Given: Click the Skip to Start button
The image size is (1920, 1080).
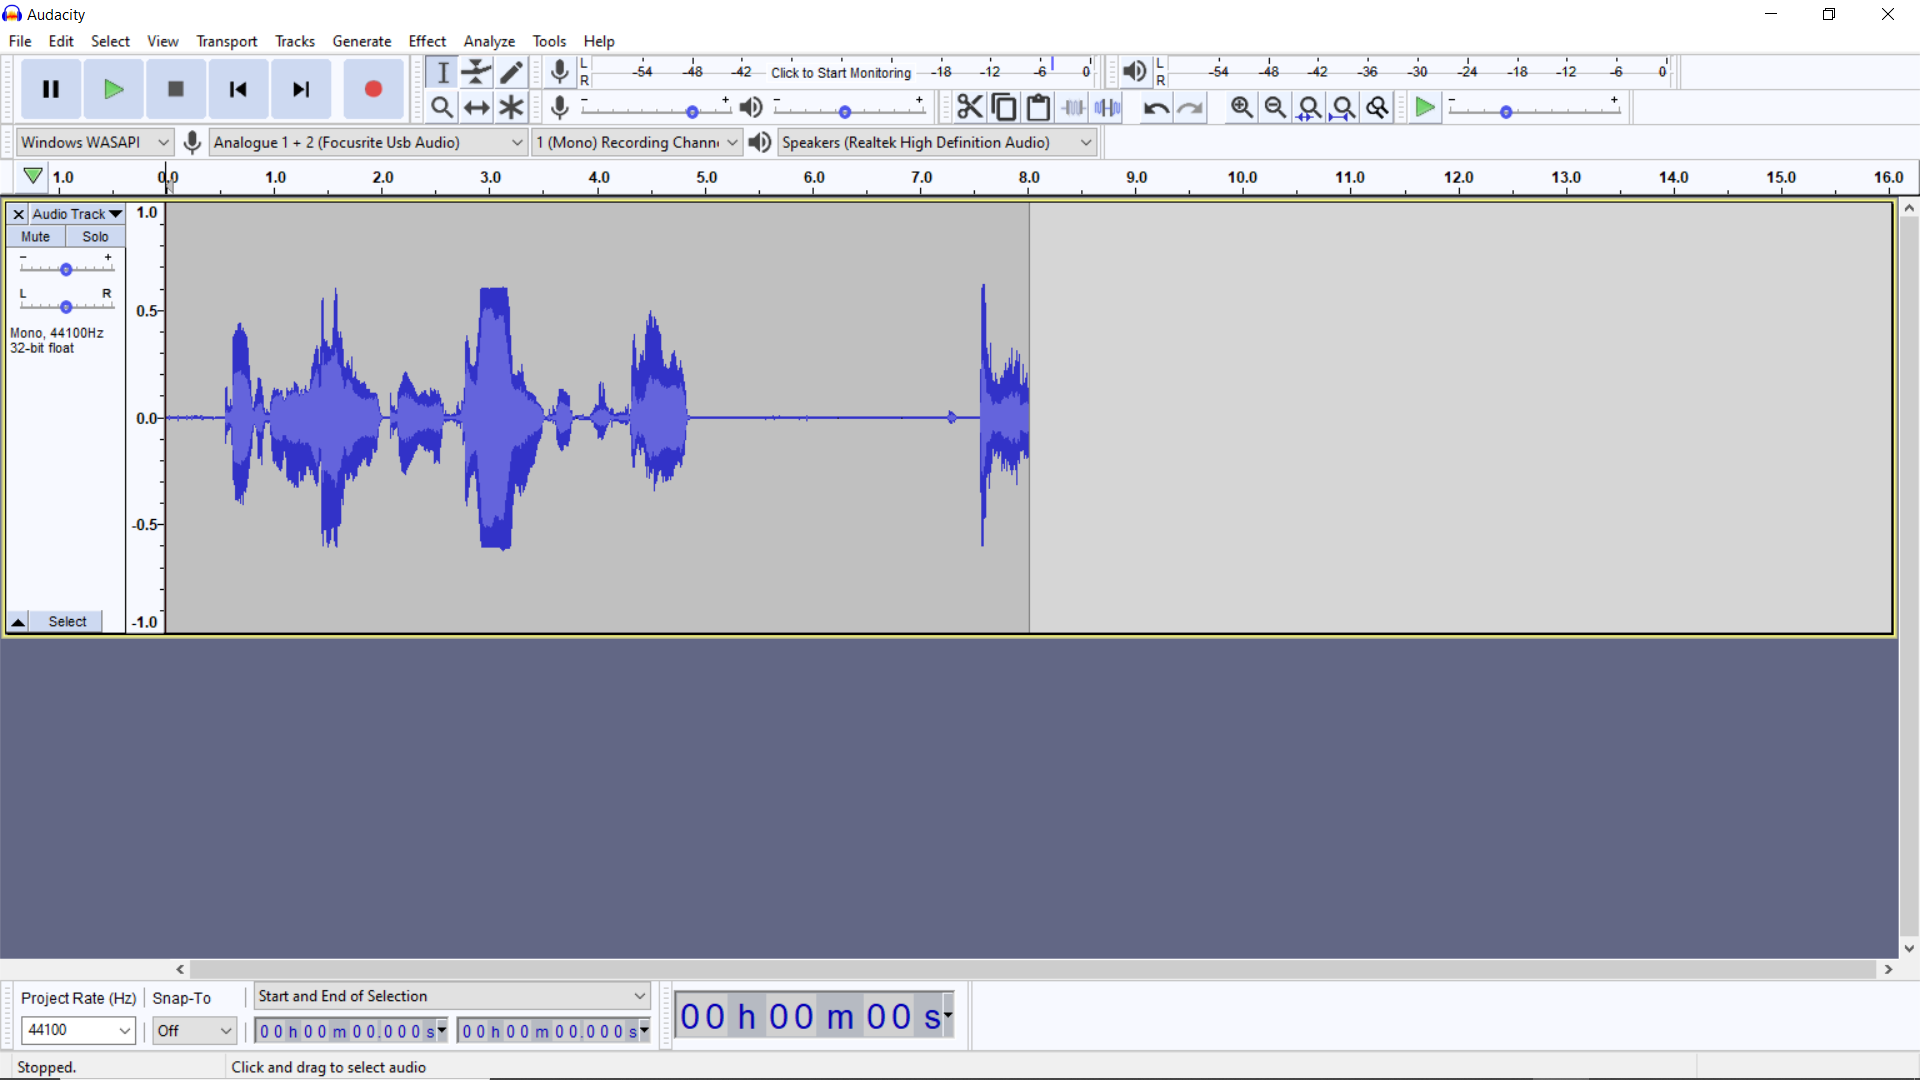Looking at the screenshot, I should click(x=238, y=89).
